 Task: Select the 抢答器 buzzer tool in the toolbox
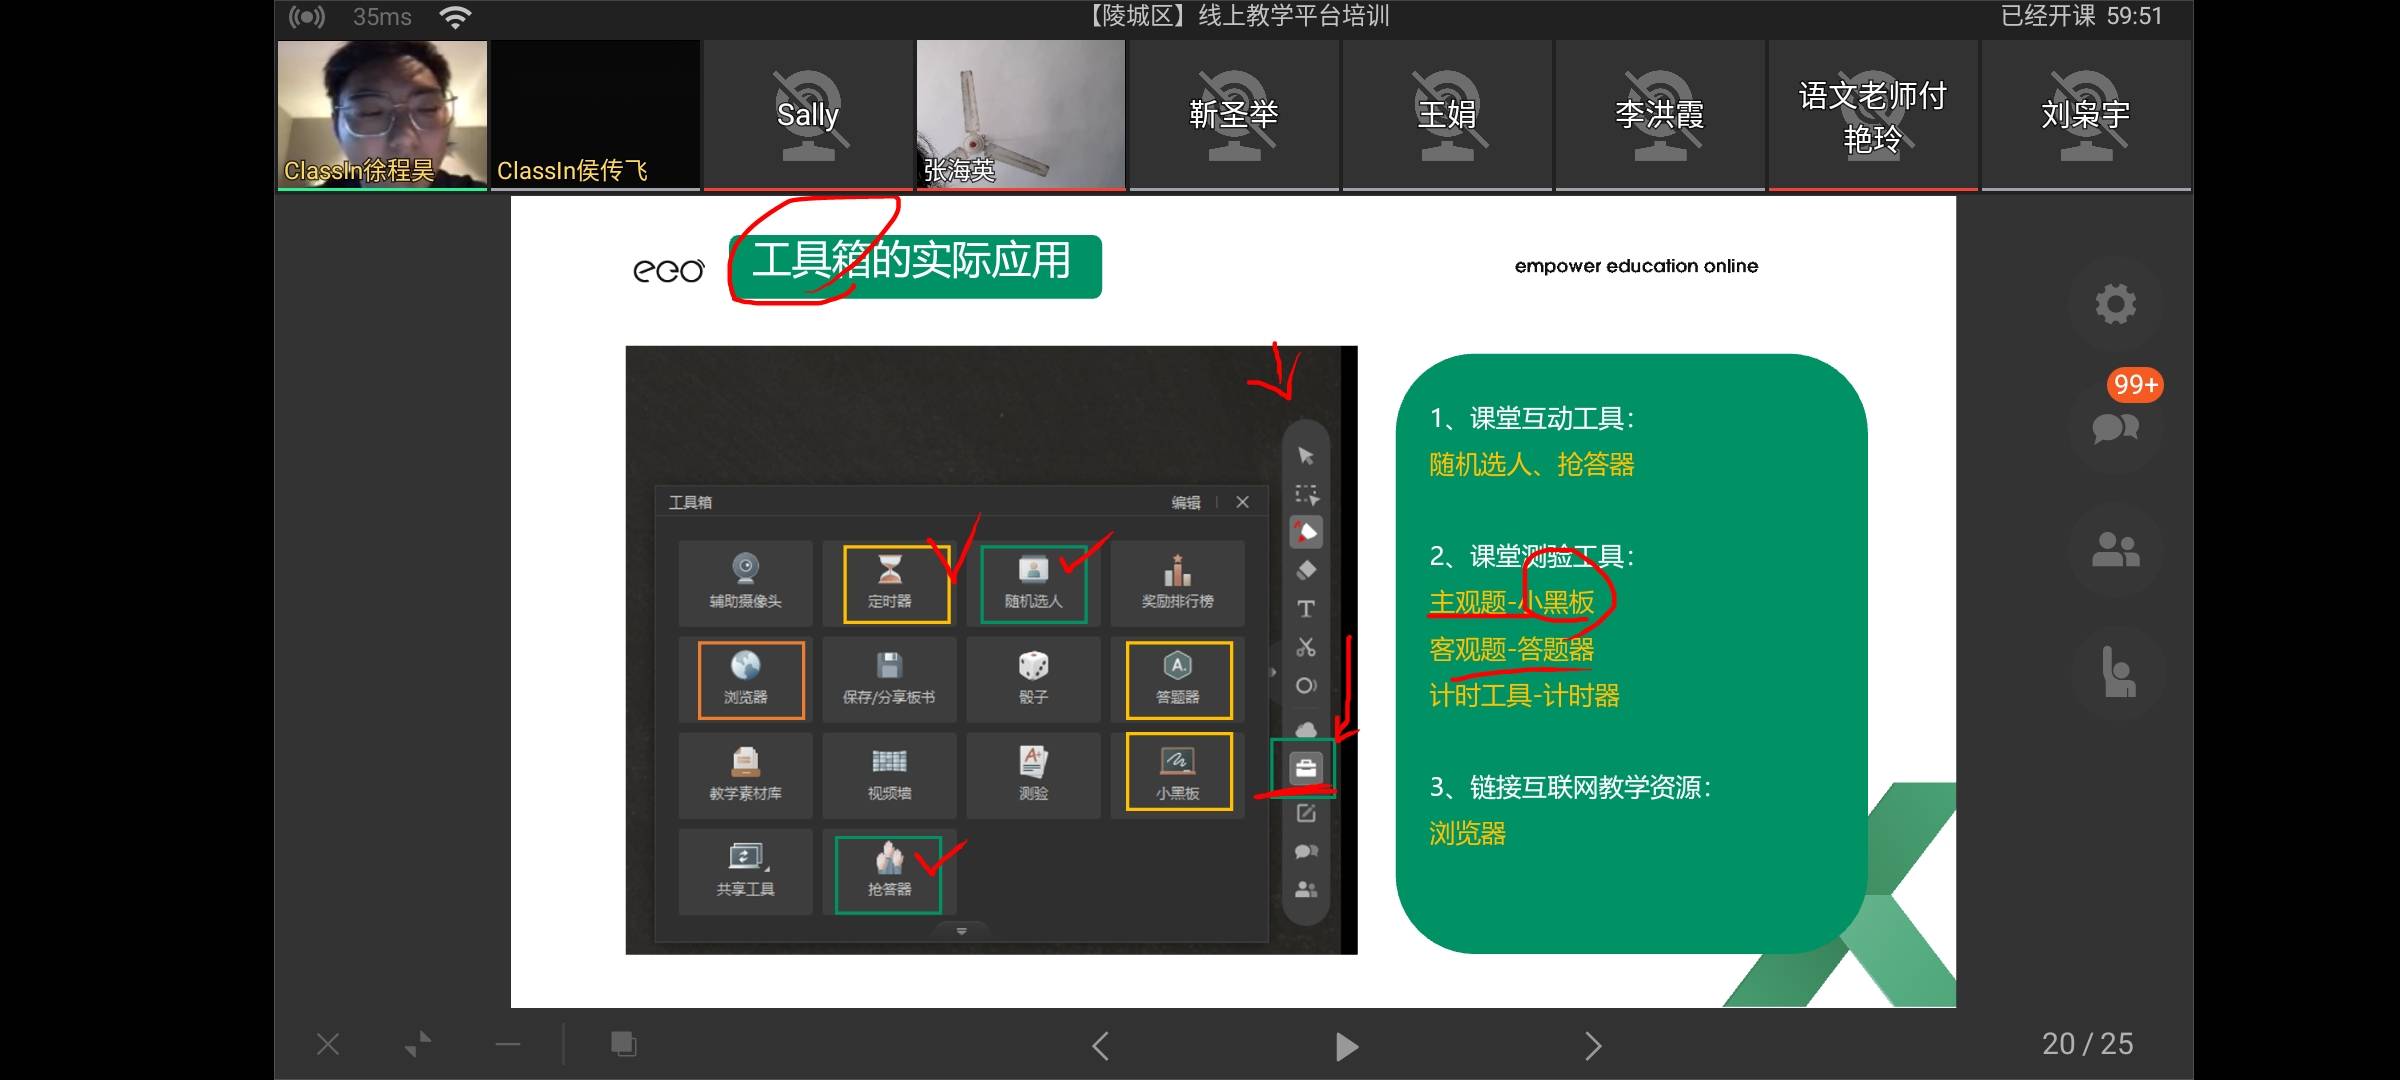point(887,871)
